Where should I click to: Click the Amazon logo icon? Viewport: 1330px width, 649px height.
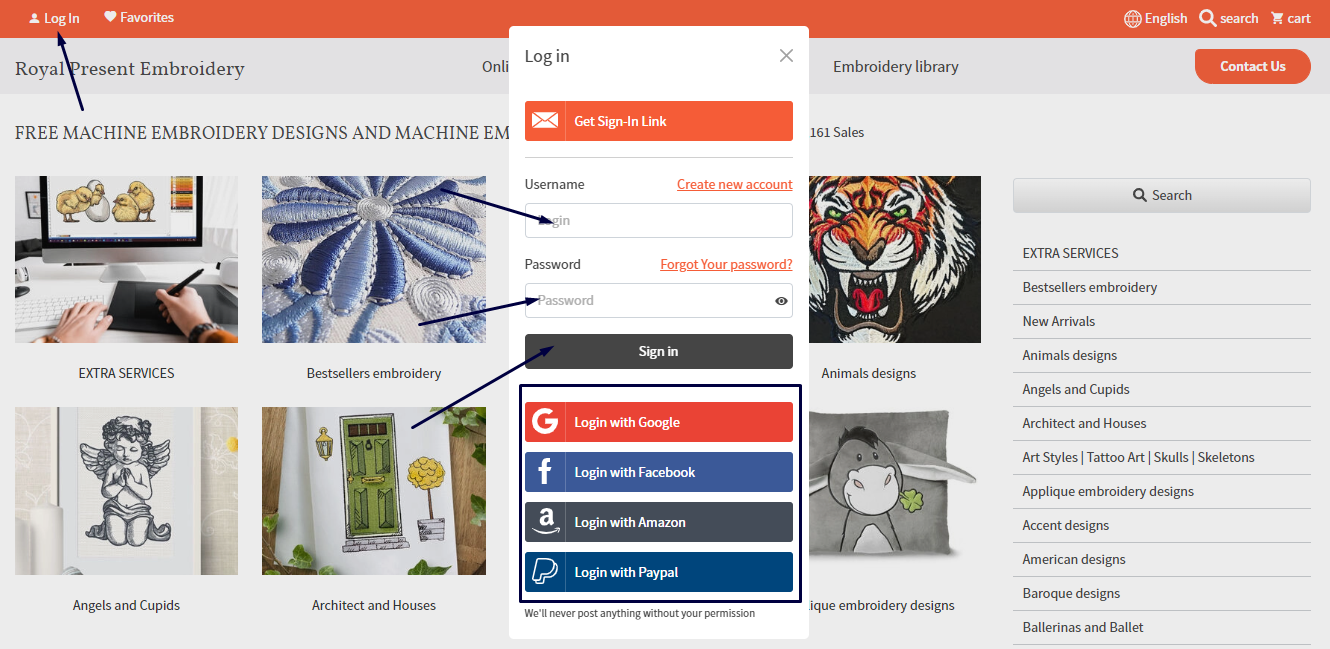coord(545,522)
